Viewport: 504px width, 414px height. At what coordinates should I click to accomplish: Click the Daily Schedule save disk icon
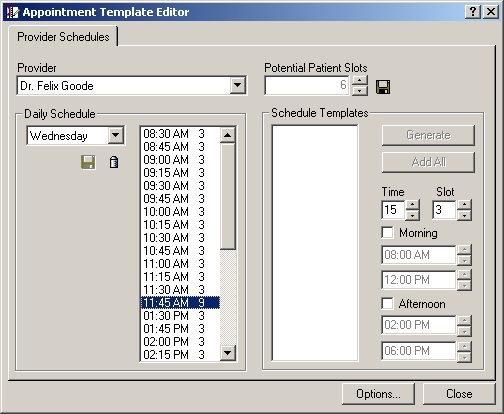coord(88,162)
